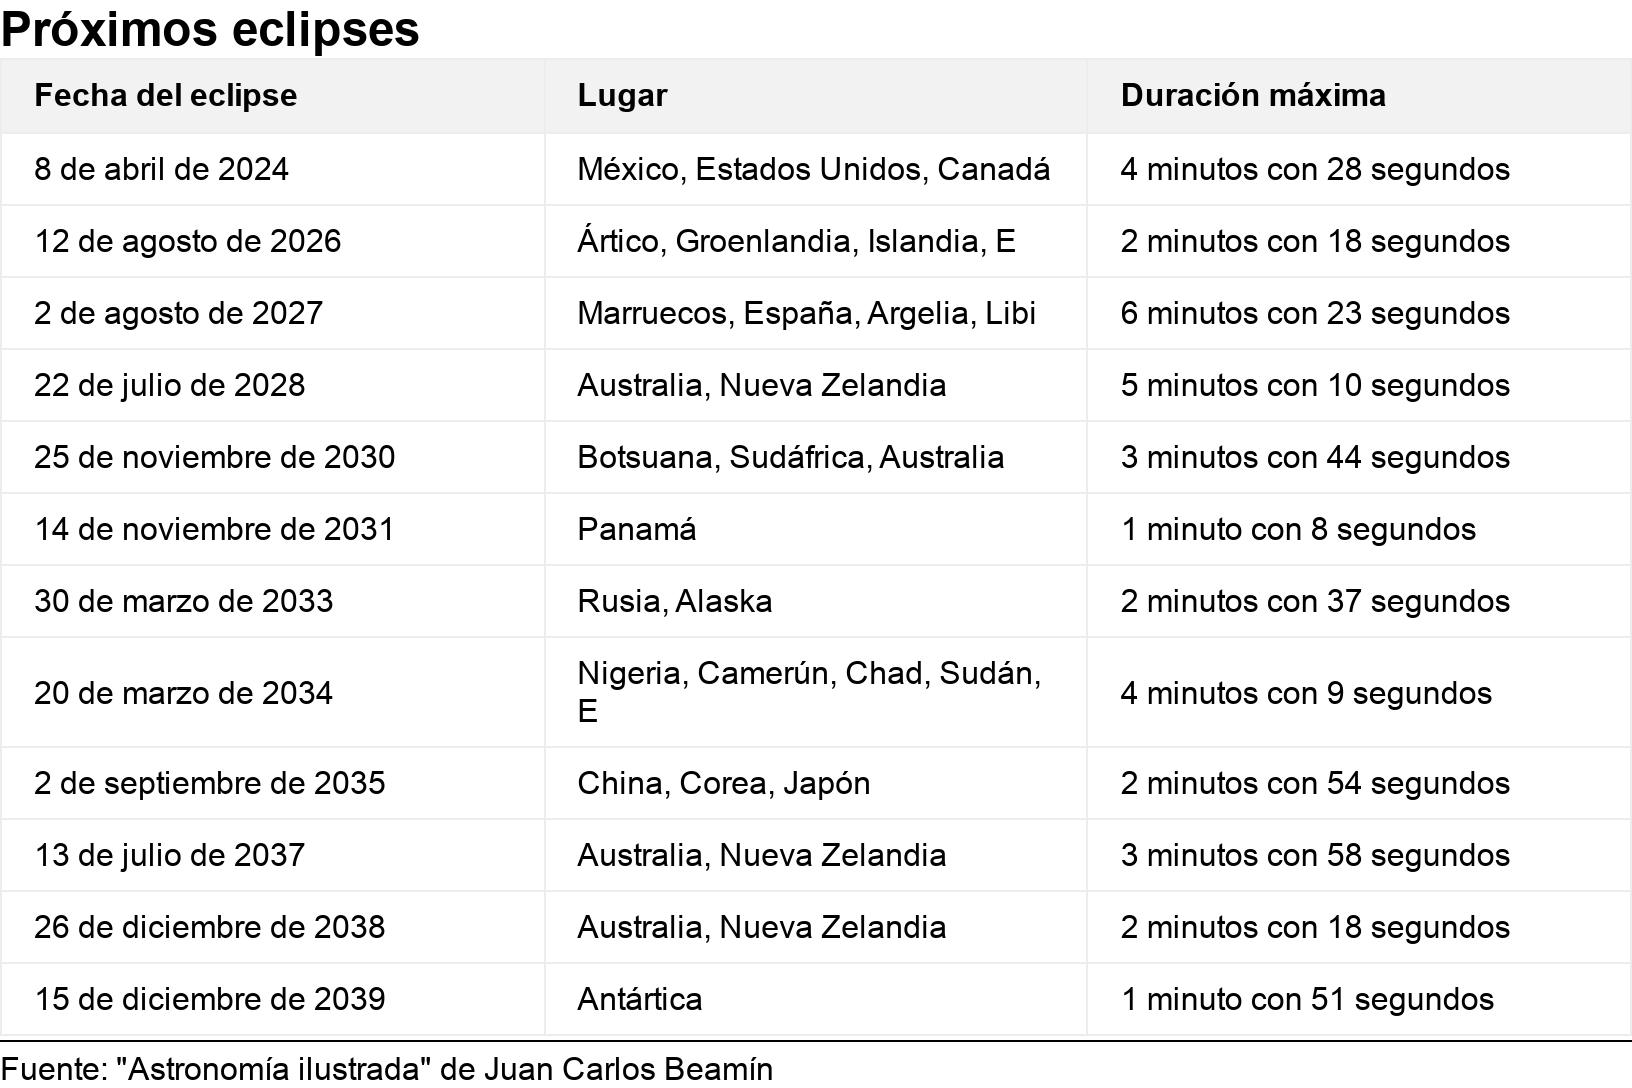The image size is (1632, 1088).
Task: Select the "2 de septiembre de 2035" date
Action: point(209,783)
